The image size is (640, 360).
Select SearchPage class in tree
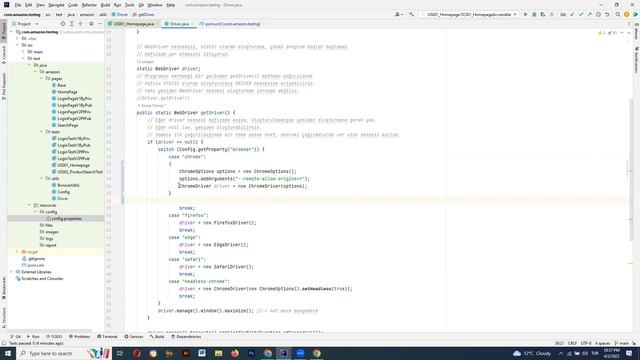pyautogui.click(x=68, y=125)
